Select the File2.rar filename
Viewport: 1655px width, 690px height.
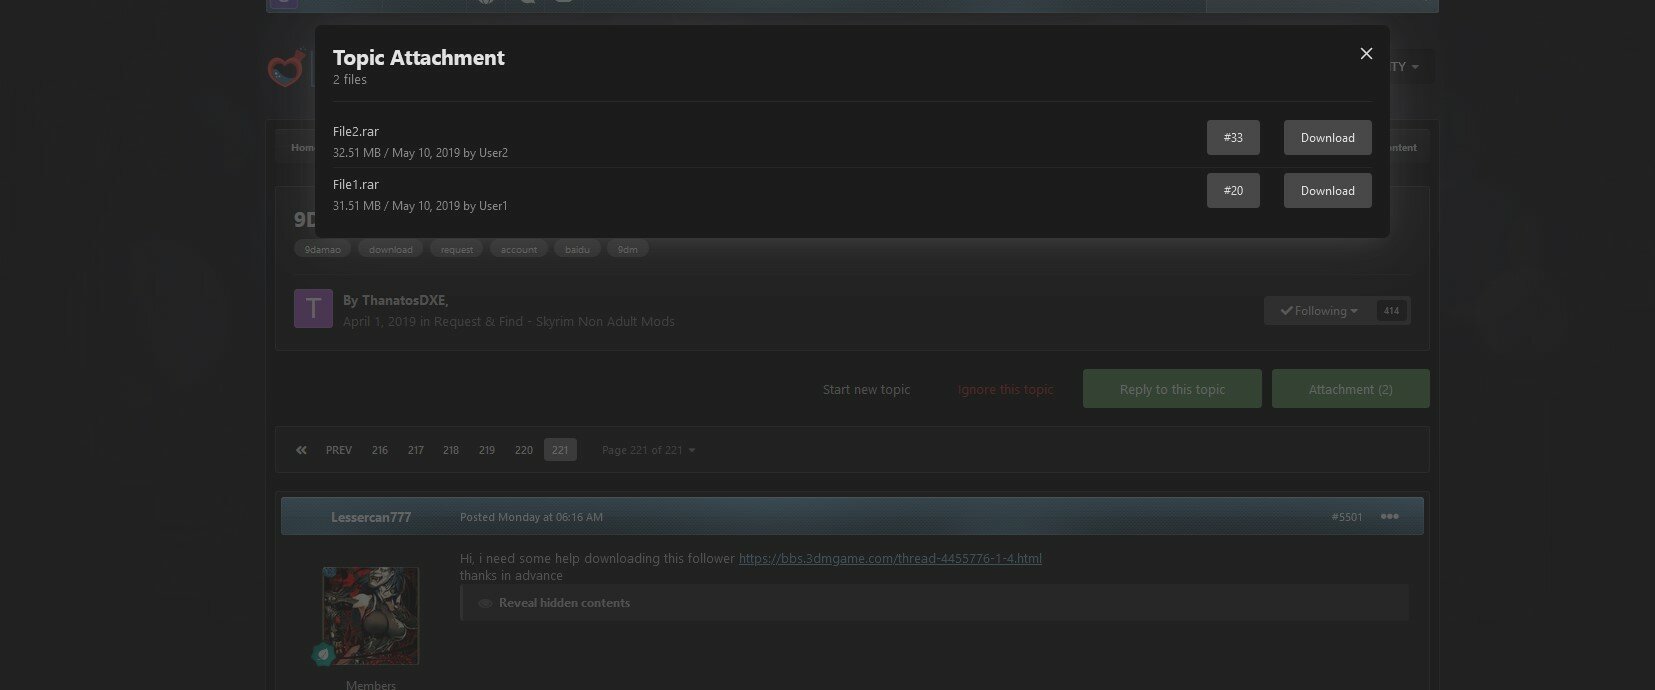pyautogui.click(x=356, y=132)
